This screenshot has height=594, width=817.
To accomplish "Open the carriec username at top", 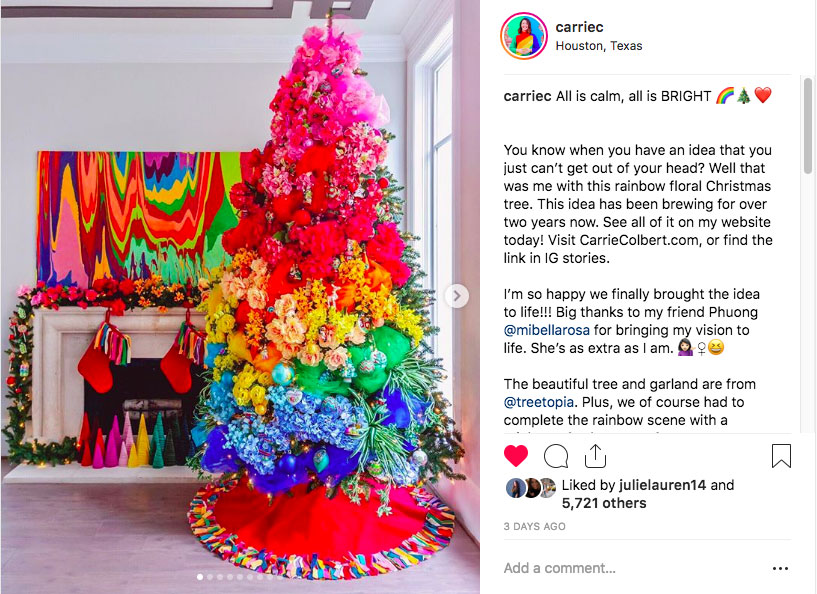I will tap(579, 27).
